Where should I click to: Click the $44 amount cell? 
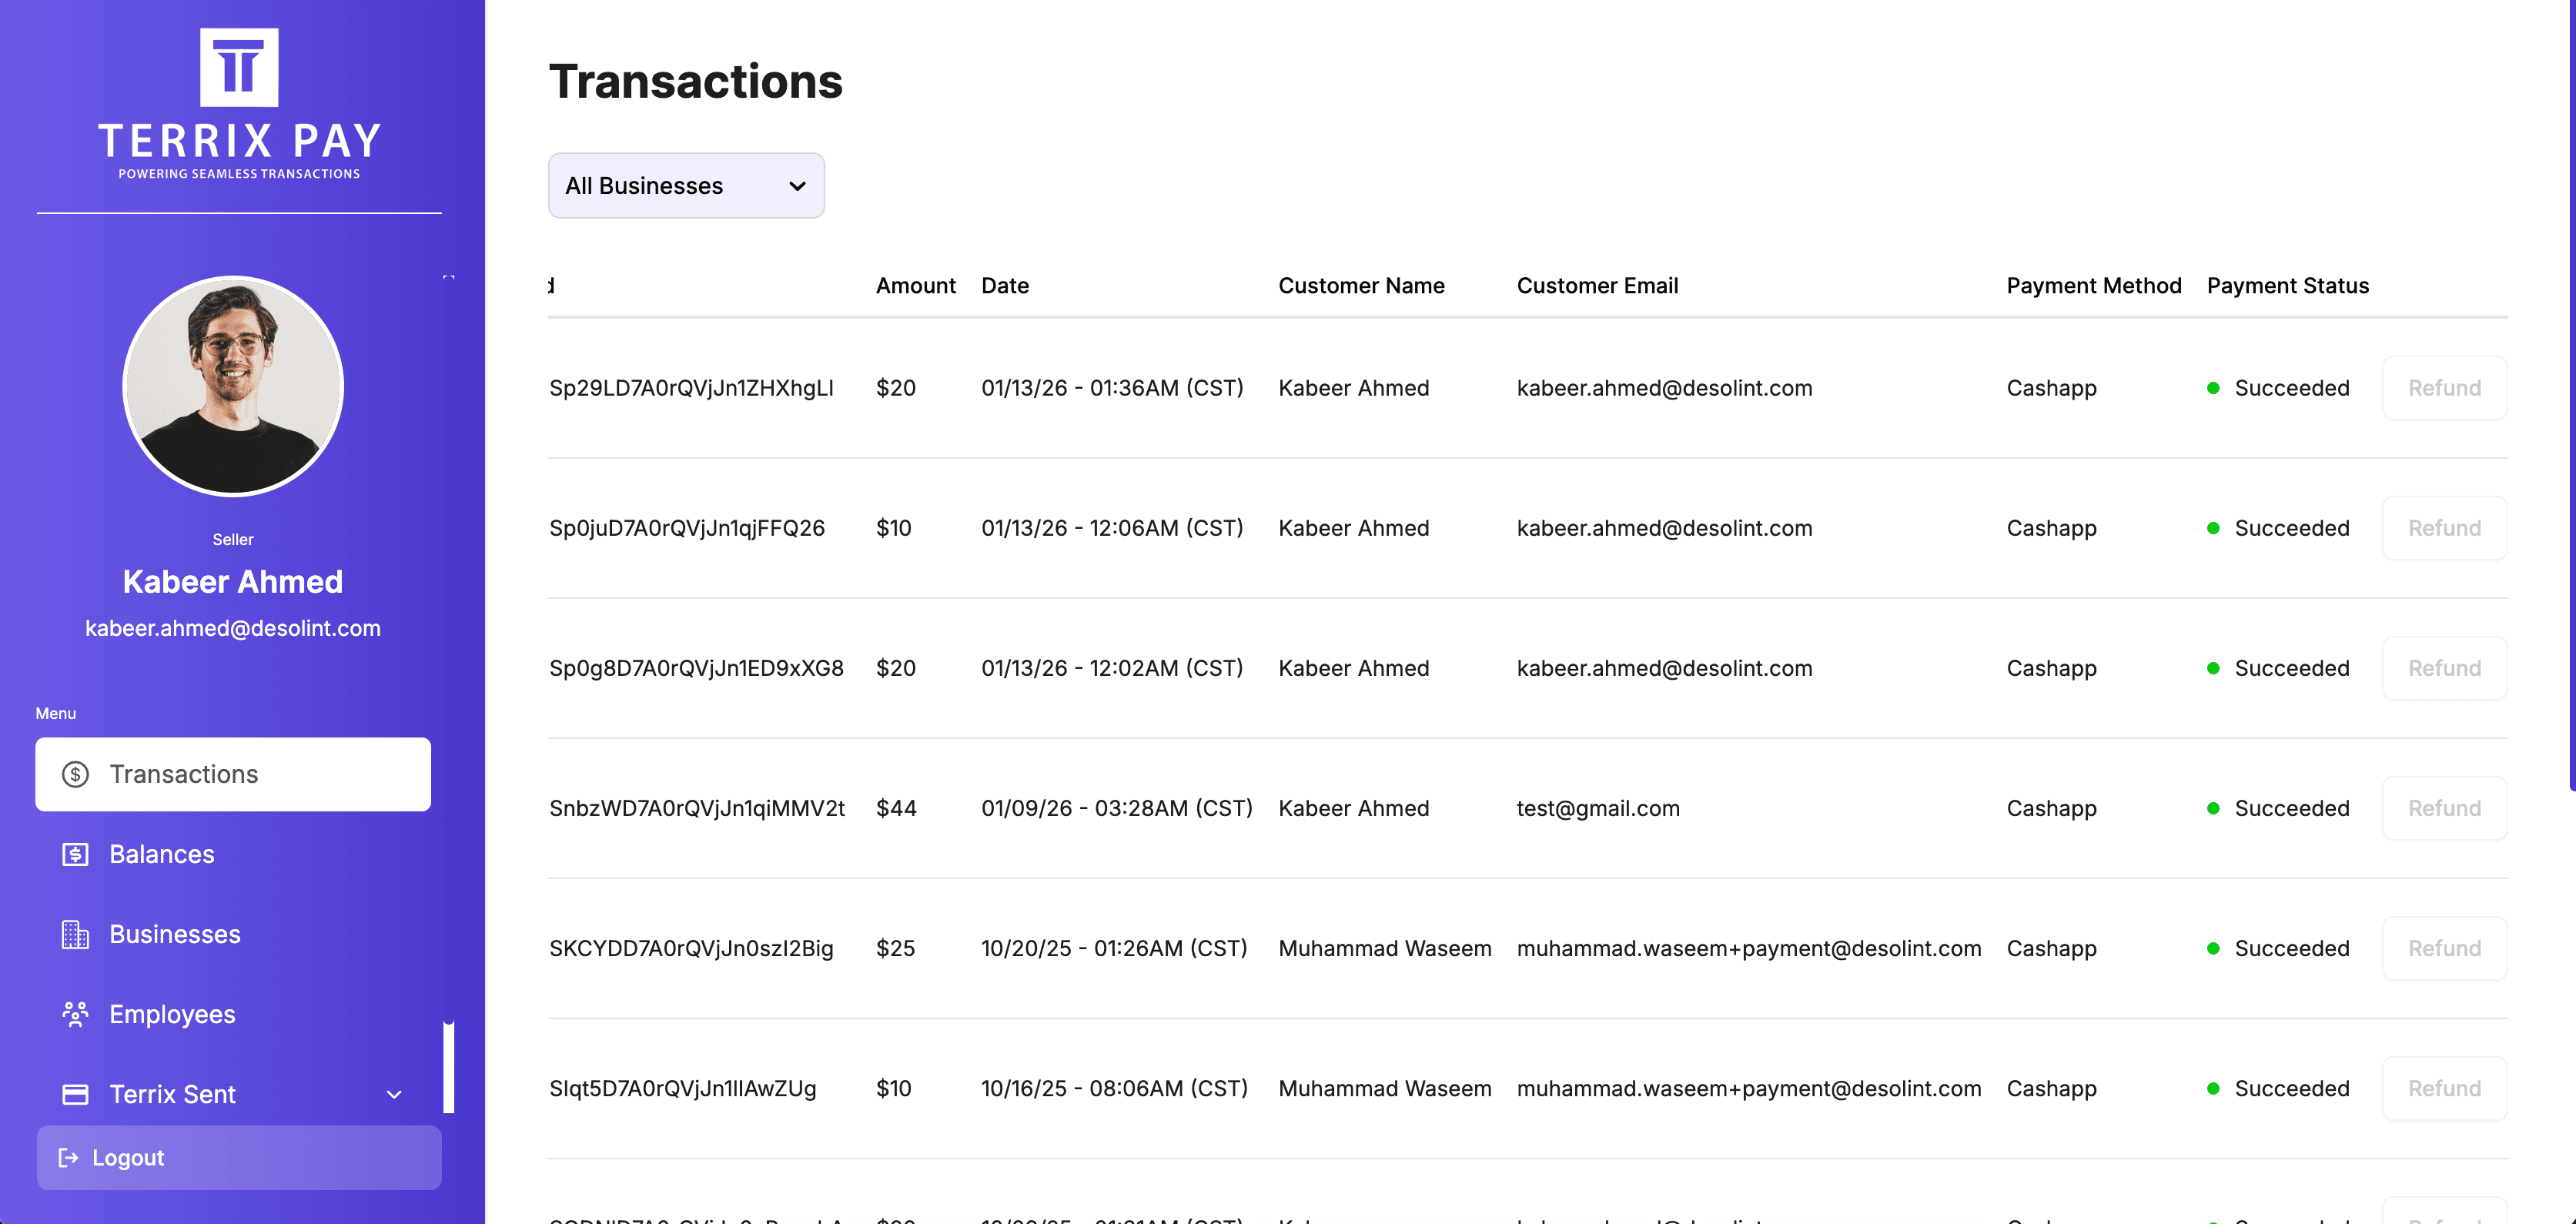(x=896, y=808)
